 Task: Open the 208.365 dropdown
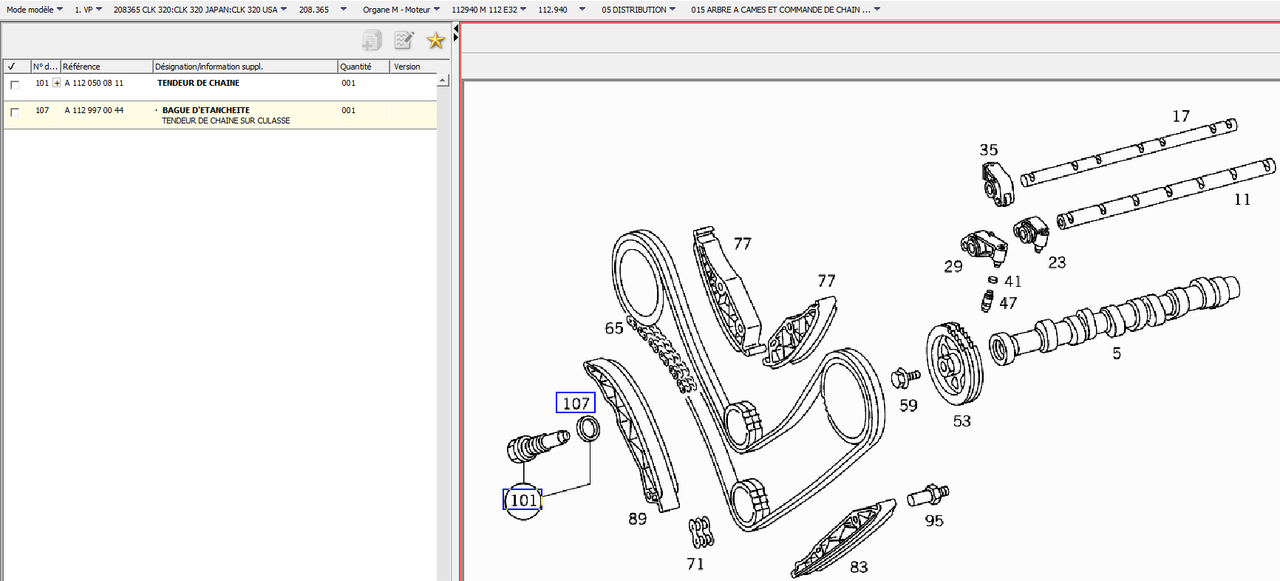[x=322, y=9]
